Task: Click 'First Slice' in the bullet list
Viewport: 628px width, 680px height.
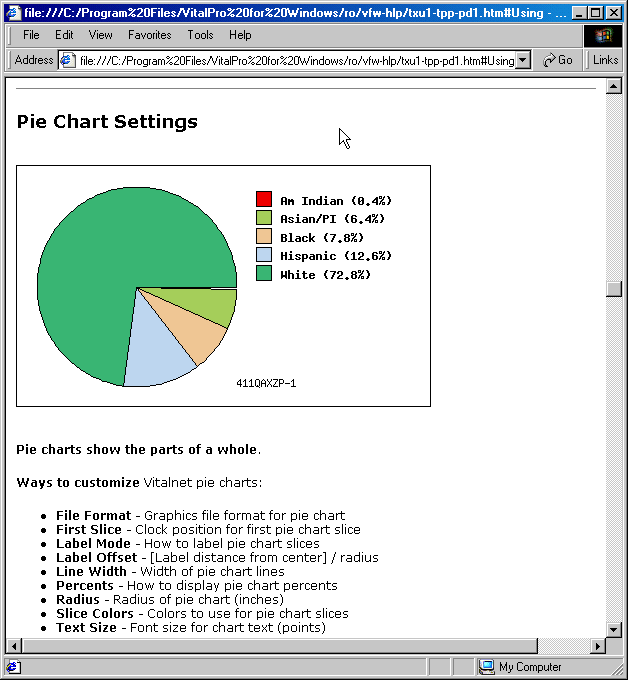Action: pyautogui.click(x=88, y=530)
